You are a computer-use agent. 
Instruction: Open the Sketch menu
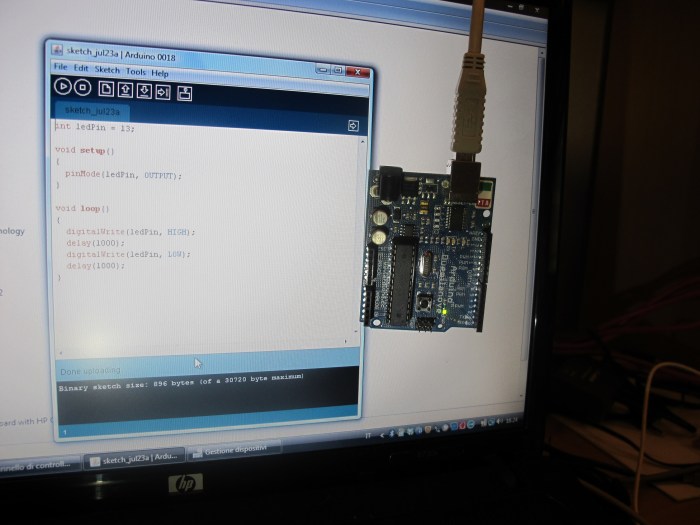click(106, 70)
